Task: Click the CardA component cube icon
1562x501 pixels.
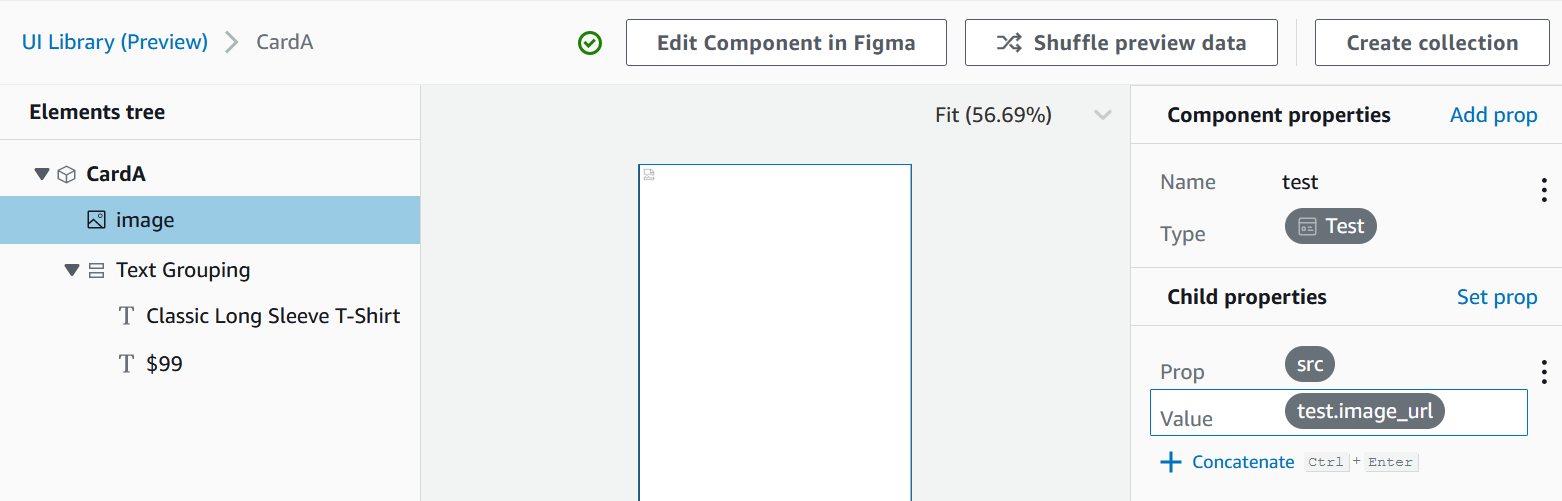Action: tap(67, 174)
